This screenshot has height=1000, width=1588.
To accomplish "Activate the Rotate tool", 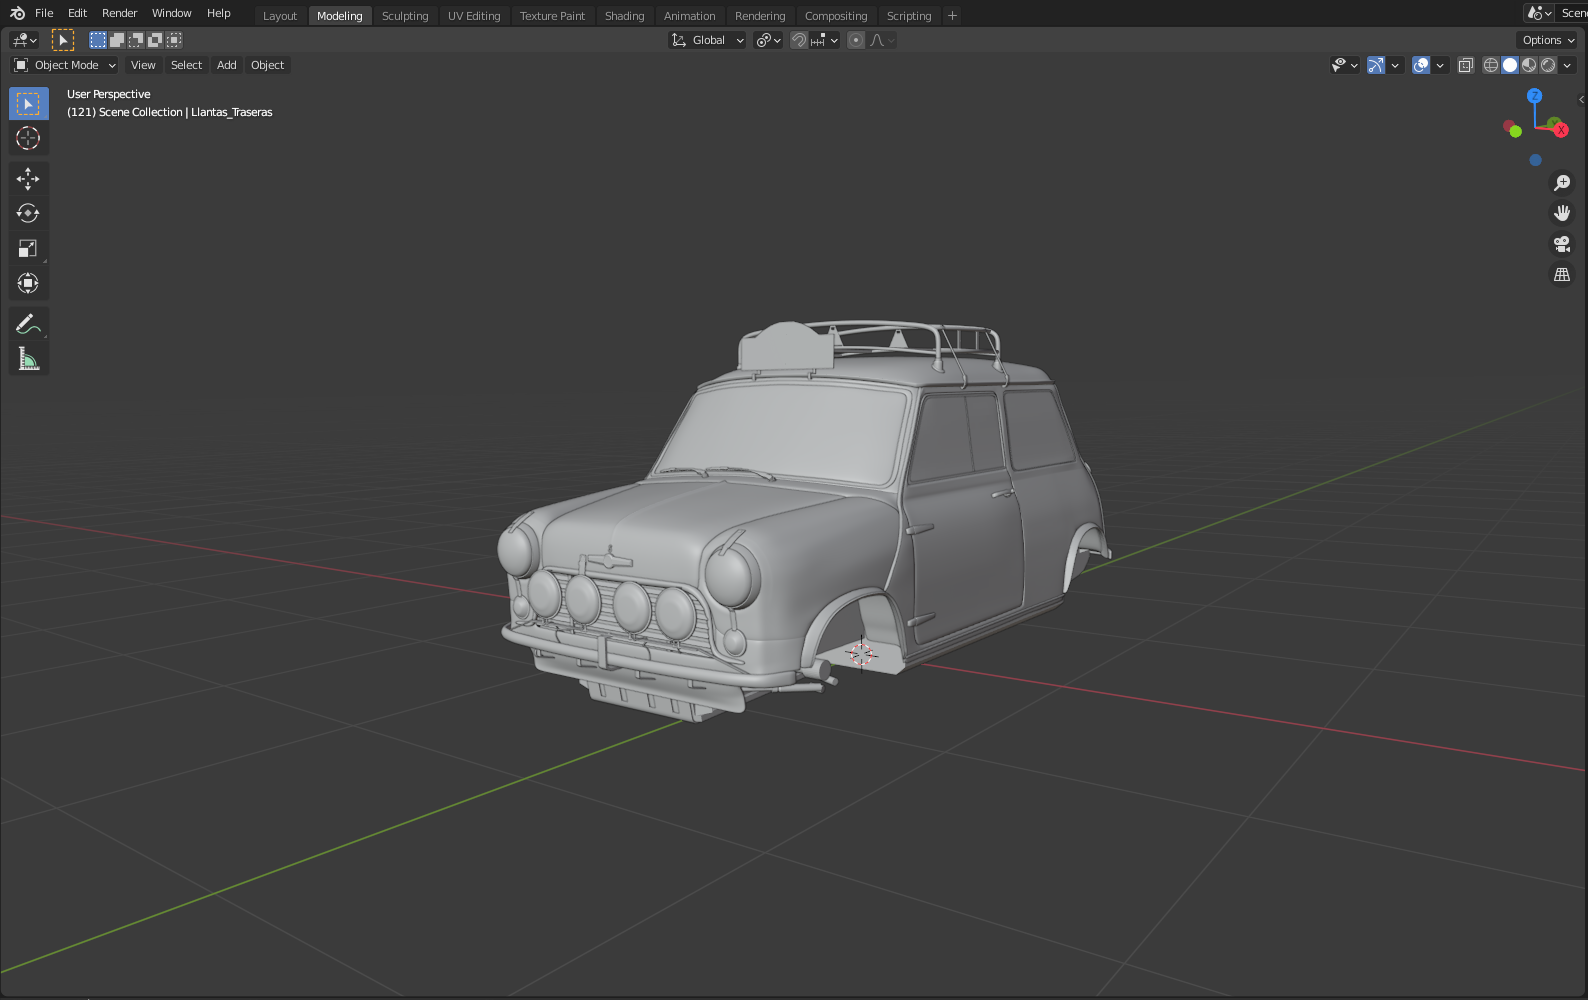I will 28,214.
